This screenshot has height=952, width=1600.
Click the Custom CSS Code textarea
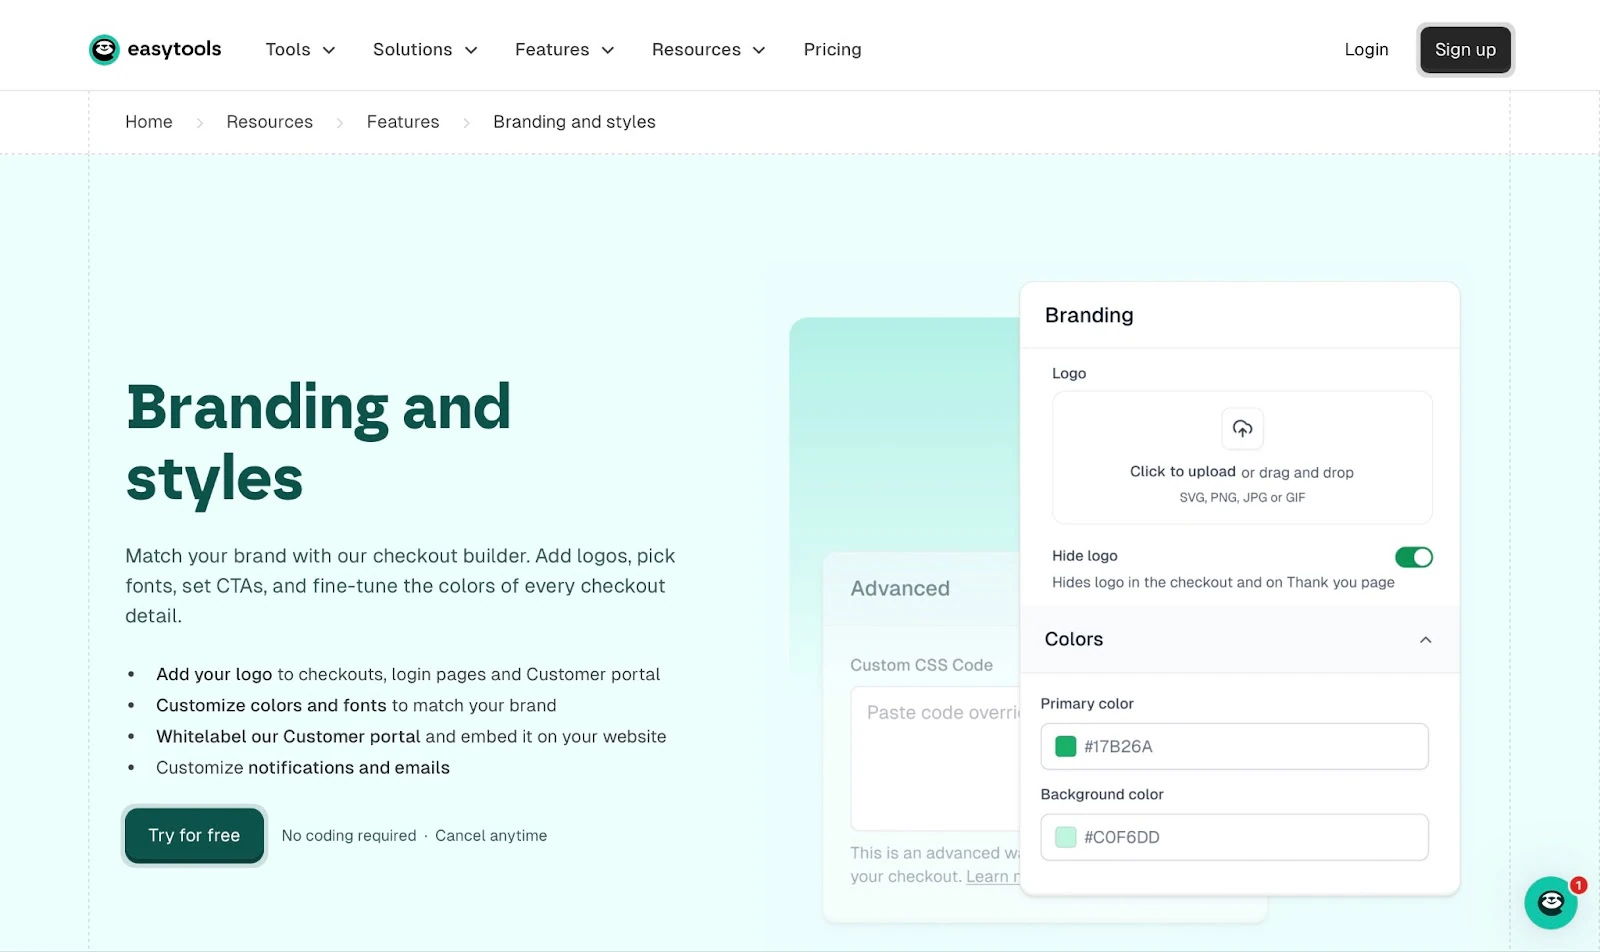[936, 758]
